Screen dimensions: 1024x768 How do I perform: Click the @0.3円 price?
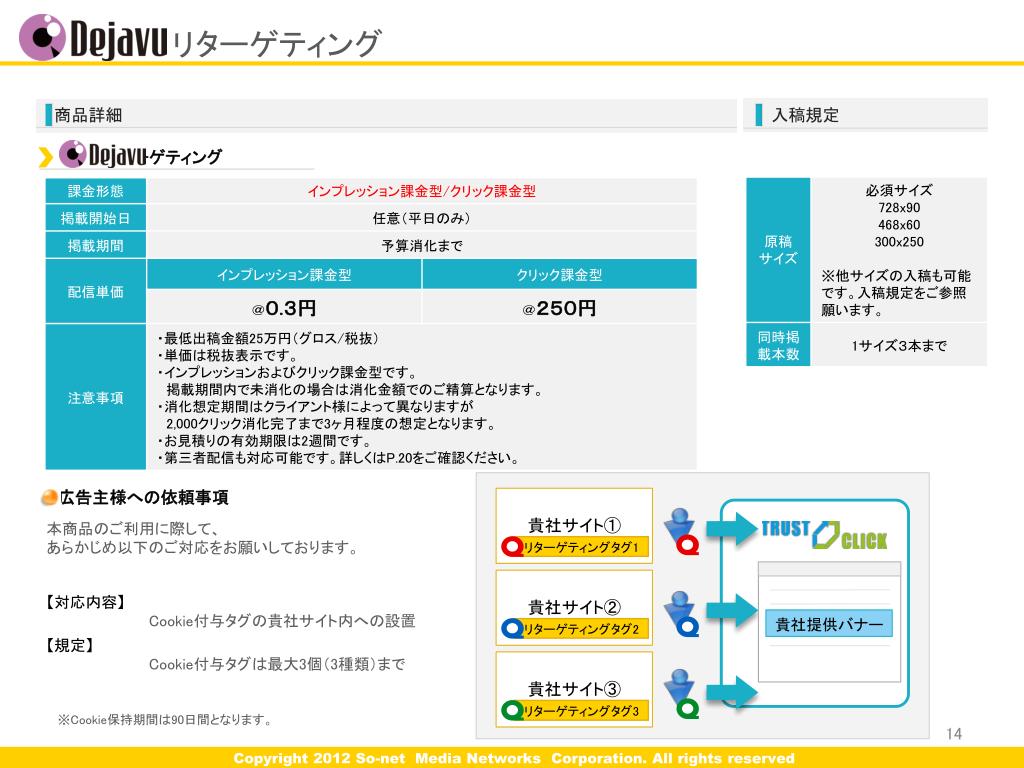[x=284, y=308]
